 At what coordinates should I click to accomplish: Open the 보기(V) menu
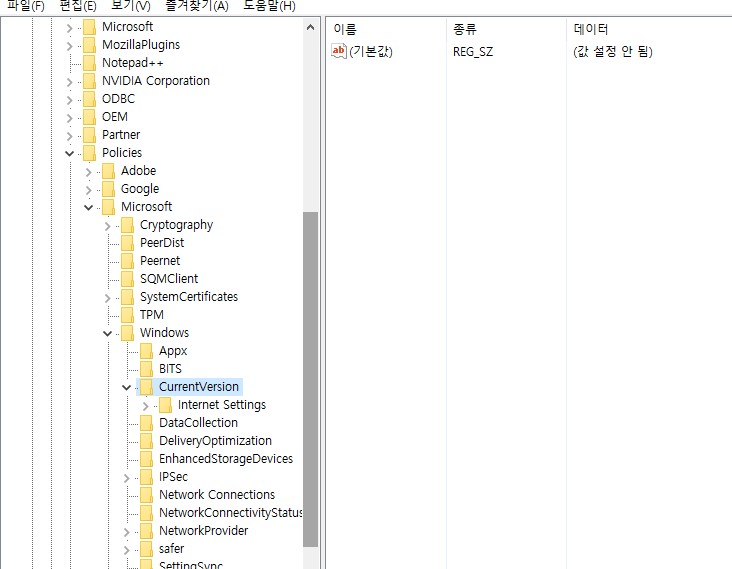[131, 6]
